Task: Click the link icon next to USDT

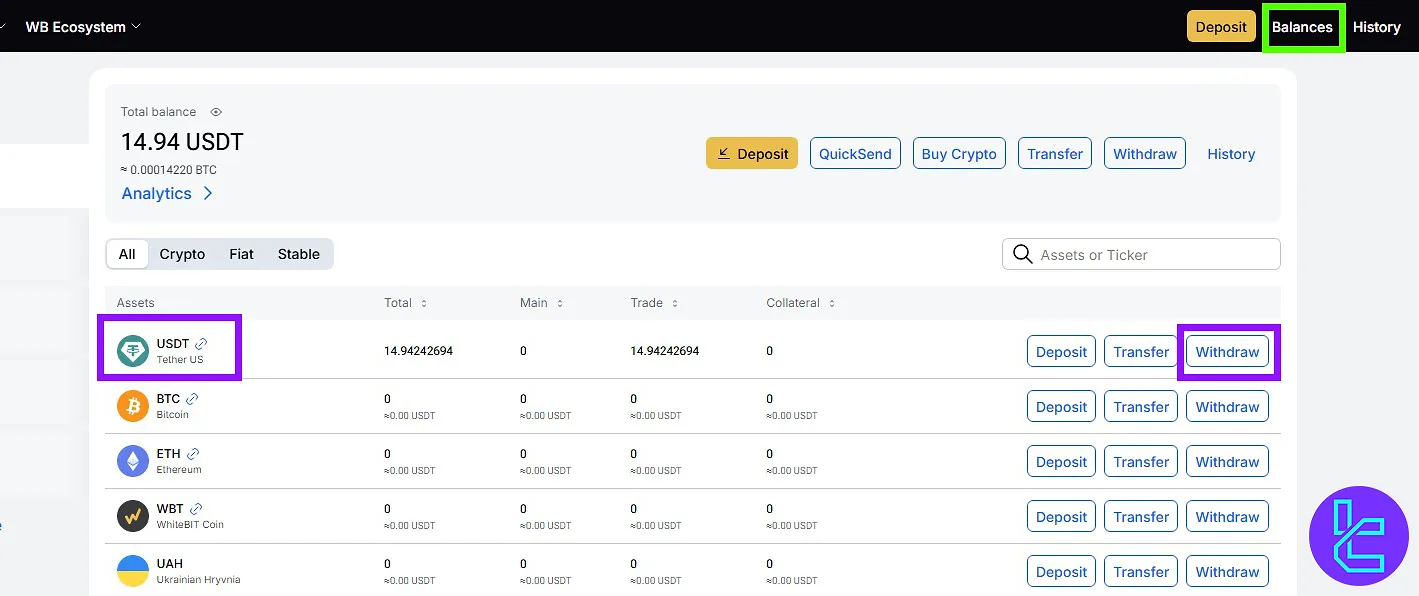Action: (x=201, y=343)
